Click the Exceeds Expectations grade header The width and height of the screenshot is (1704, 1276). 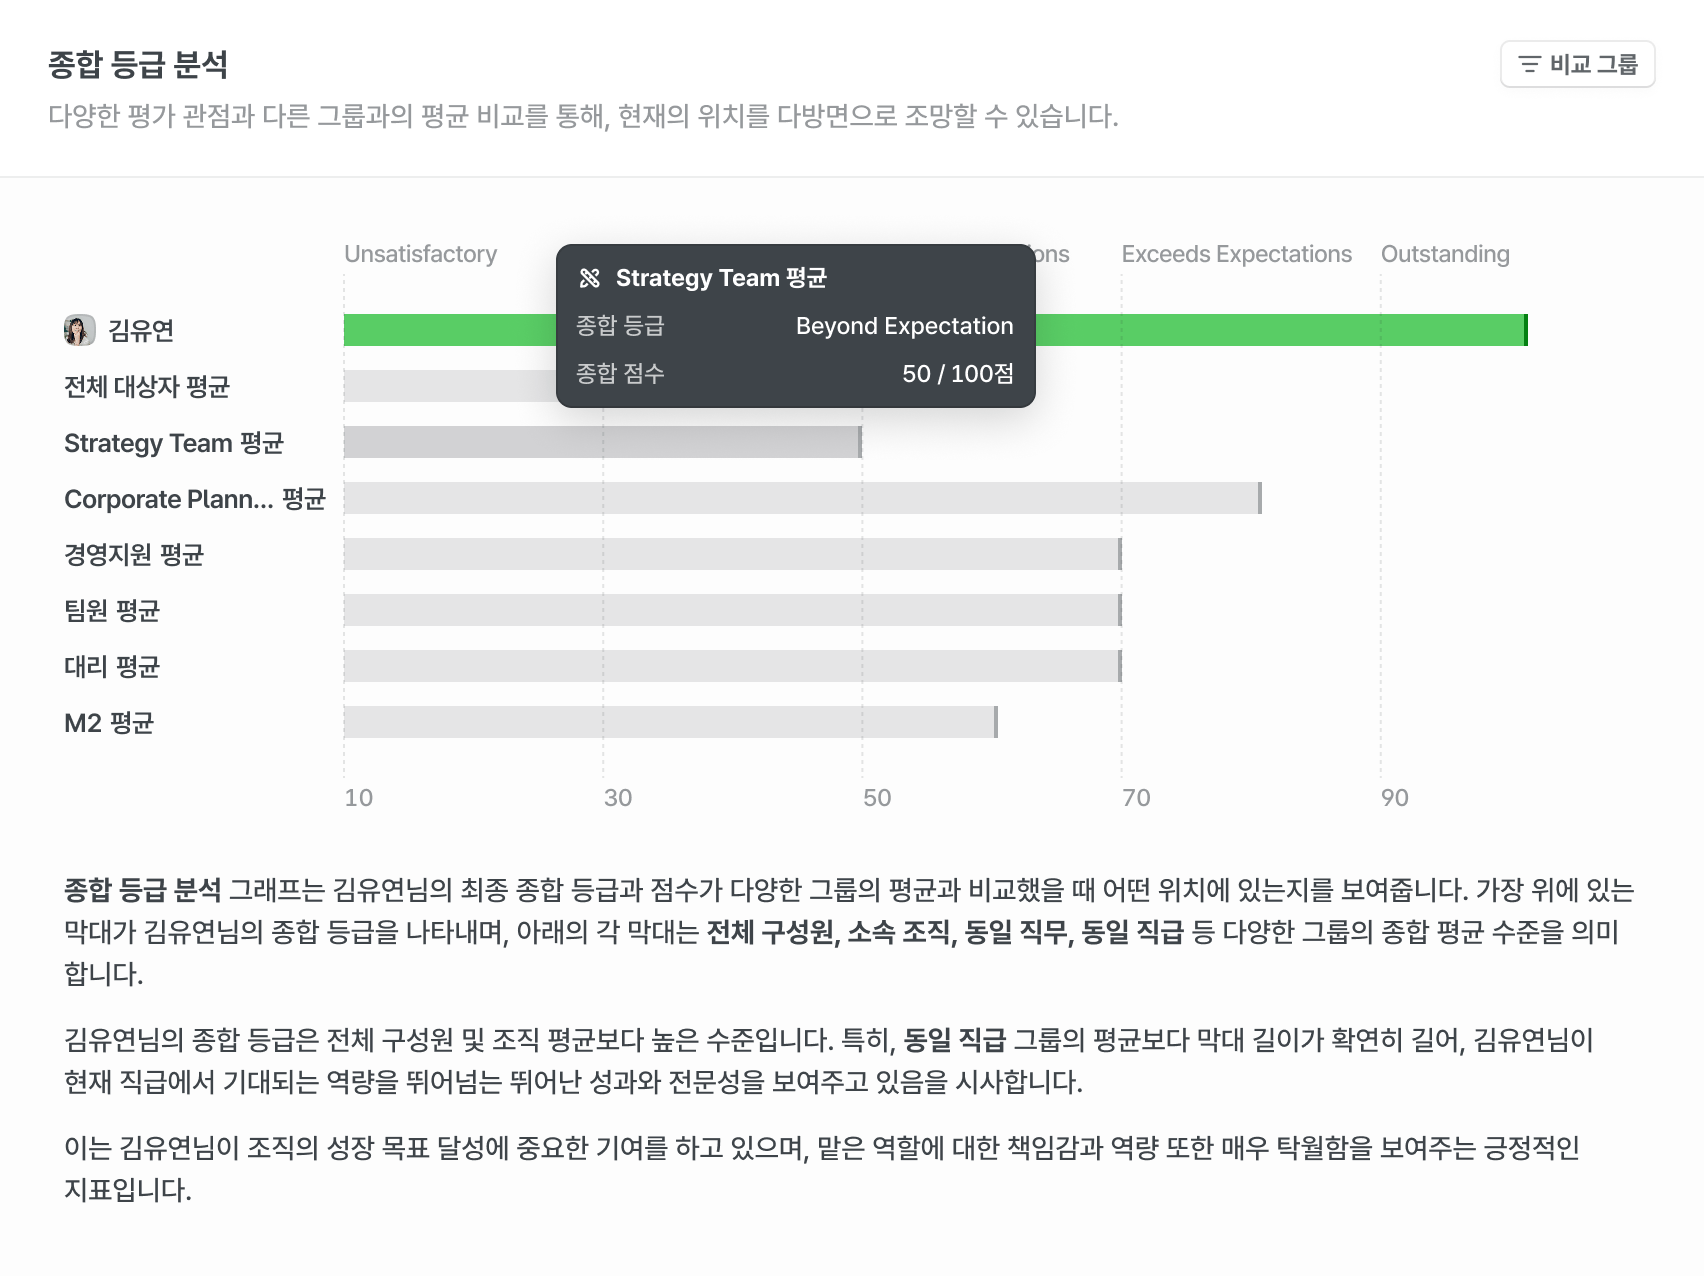point(1236,254)
